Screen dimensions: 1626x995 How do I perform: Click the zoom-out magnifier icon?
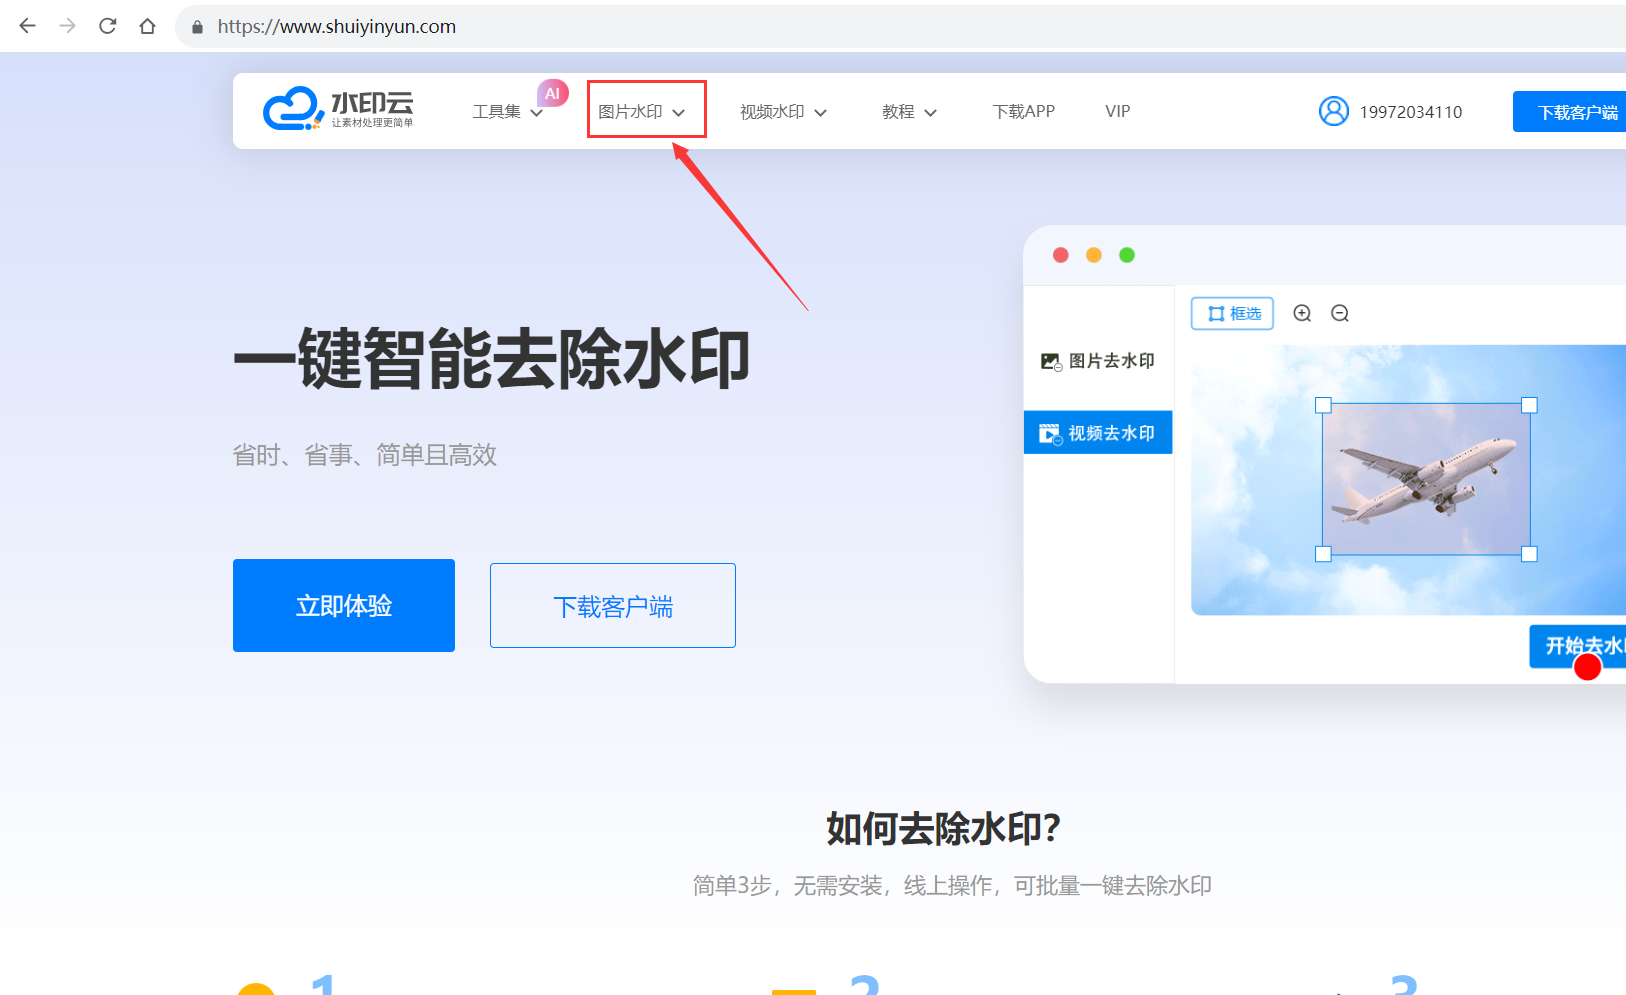click(x=1340, y=313)
